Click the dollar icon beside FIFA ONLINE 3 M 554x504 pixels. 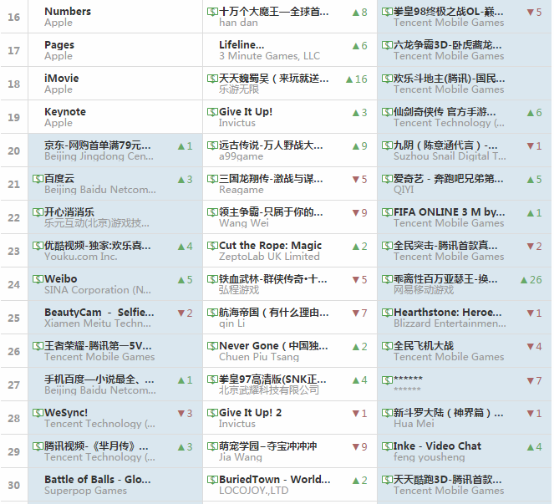387,212
